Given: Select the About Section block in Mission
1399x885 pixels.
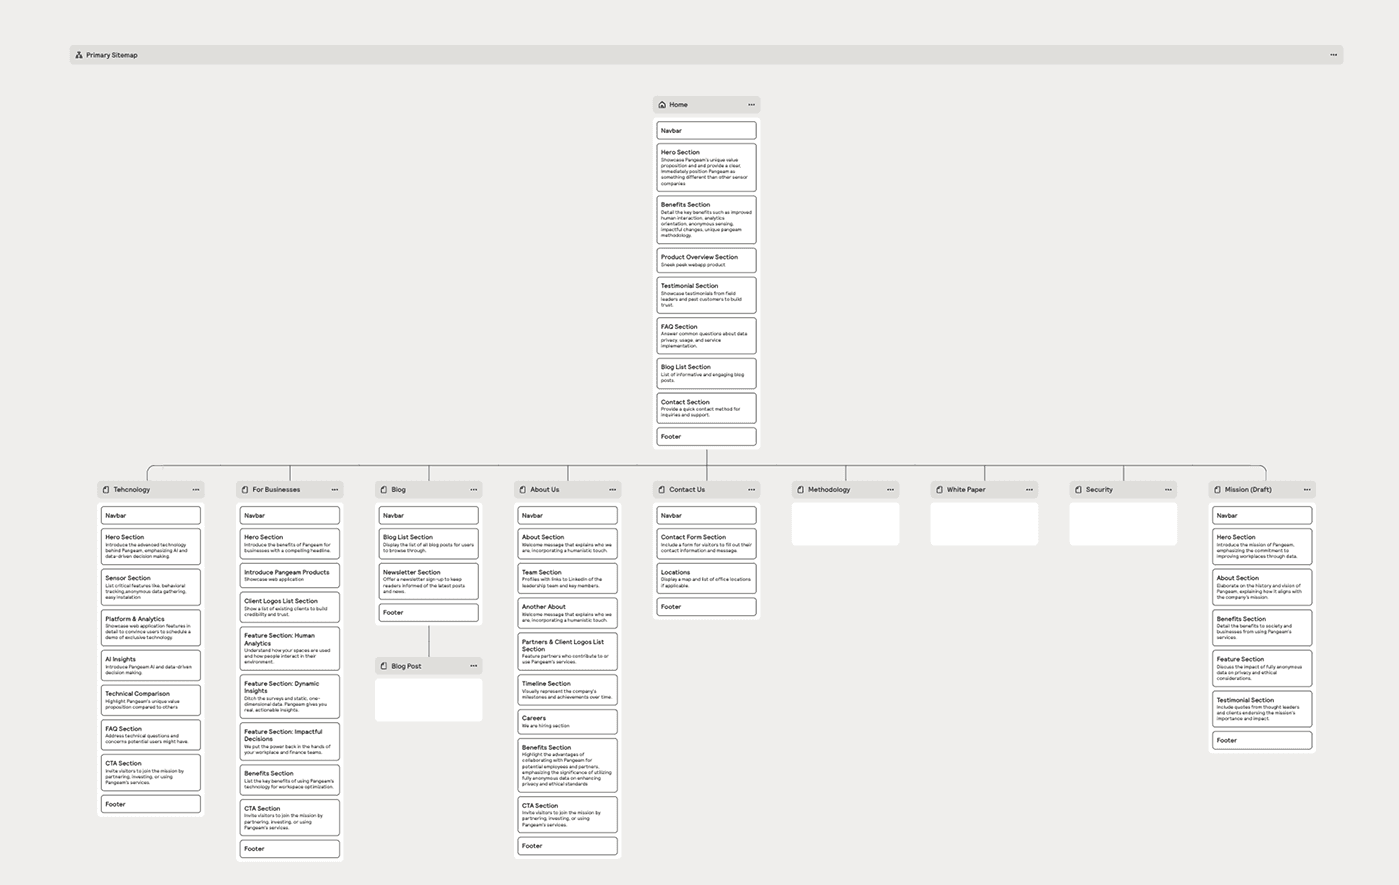Looking at the screenshot, I should pos(1262,587).
